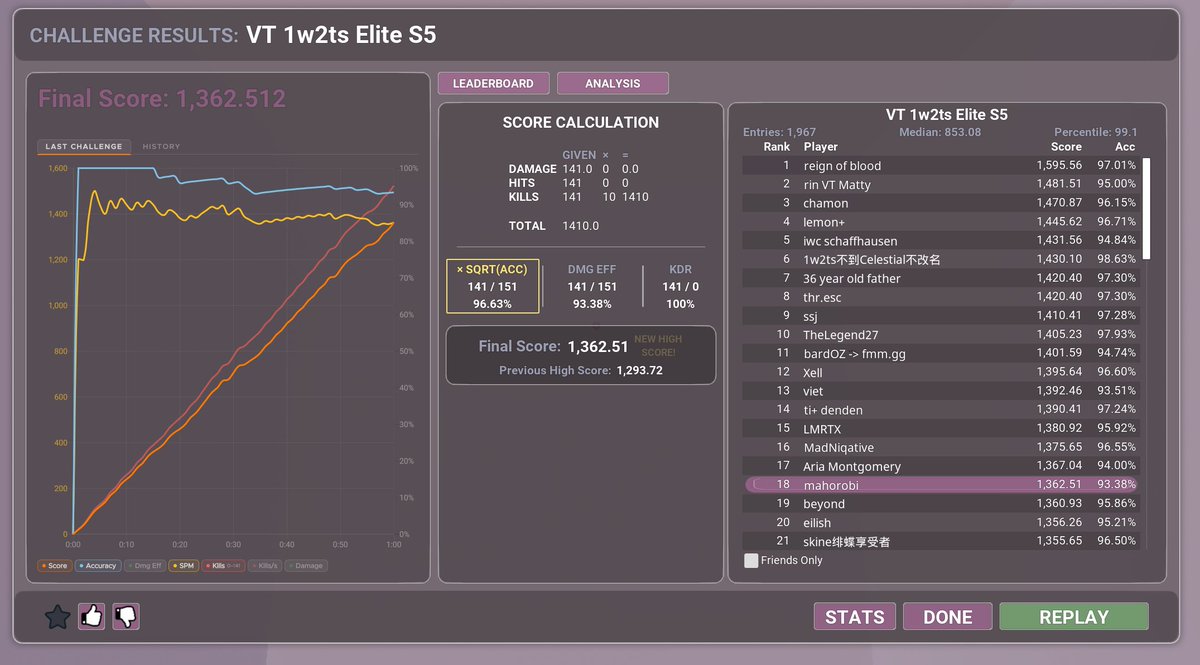Open the History tab

coord(161,147)
